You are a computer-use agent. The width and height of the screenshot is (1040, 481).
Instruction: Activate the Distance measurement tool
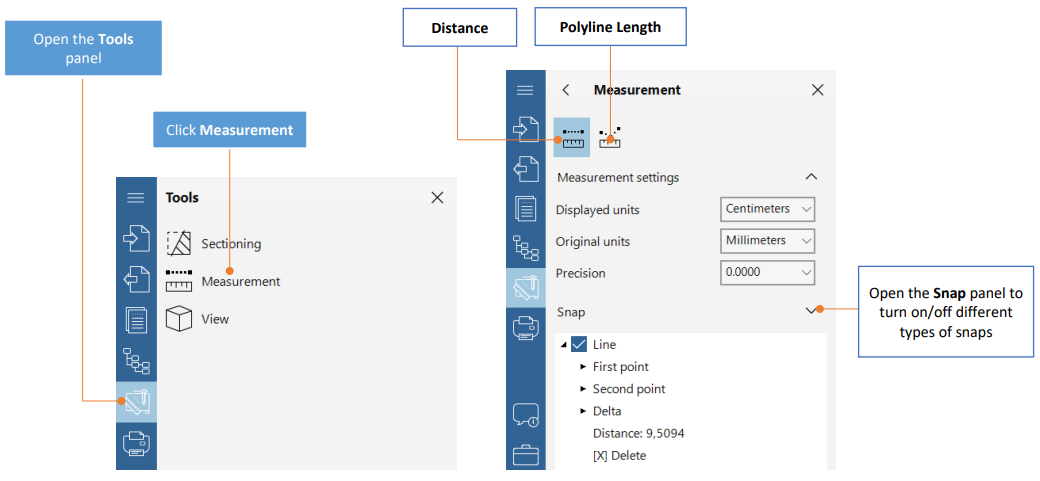click(x=571, y=137)
